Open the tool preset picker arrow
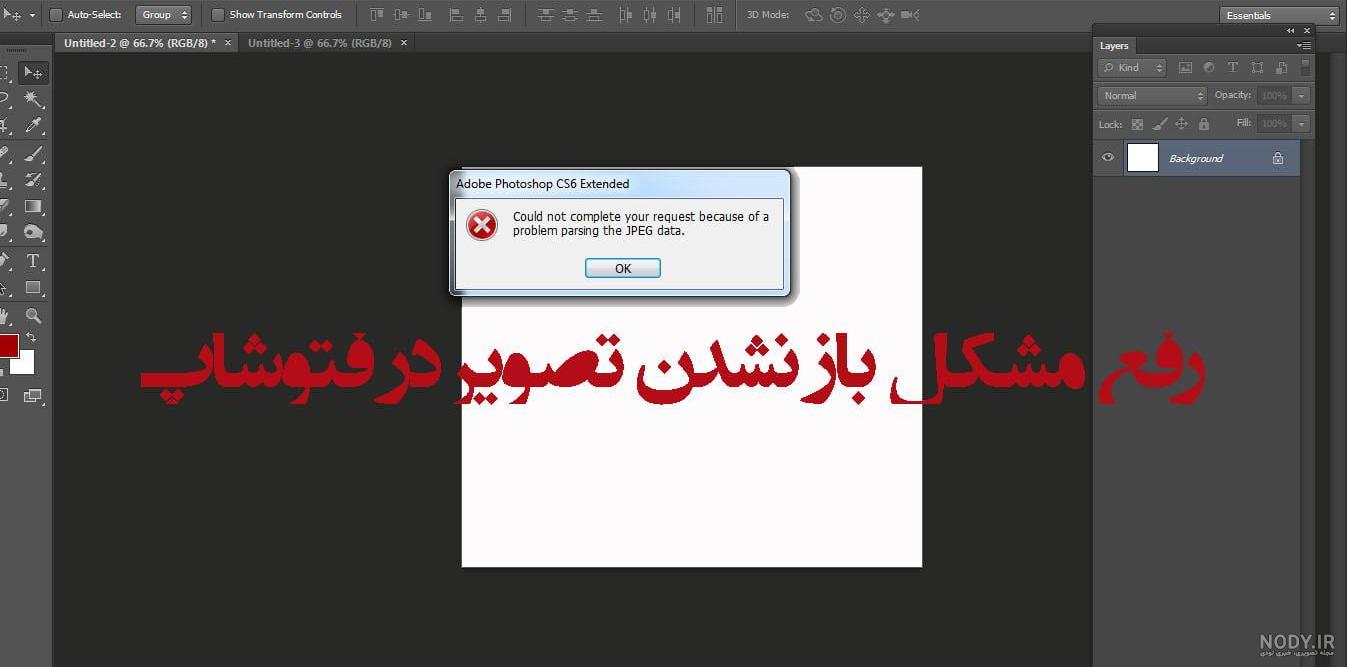The image size is (1347, 667). click(32, 15)
